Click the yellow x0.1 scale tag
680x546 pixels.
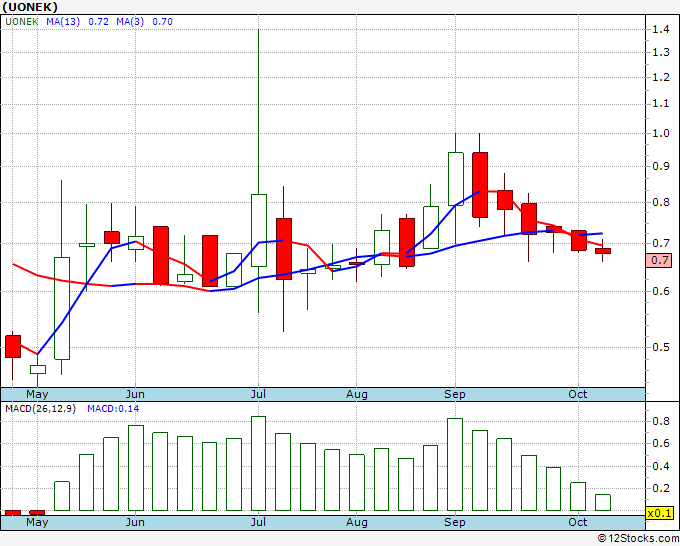pos(659,513)
